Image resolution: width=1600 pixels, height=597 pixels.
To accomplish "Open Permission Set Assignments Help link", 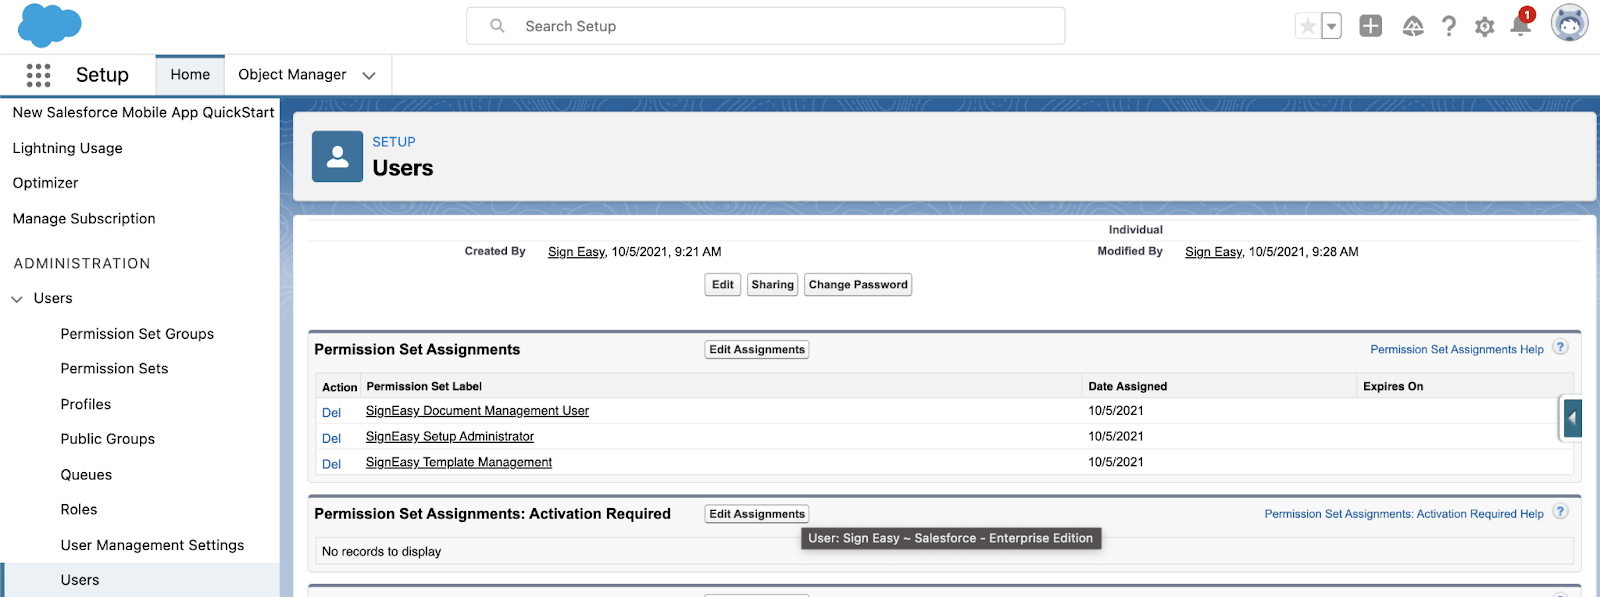I will pyautogui.click(x=1457, y=350).
